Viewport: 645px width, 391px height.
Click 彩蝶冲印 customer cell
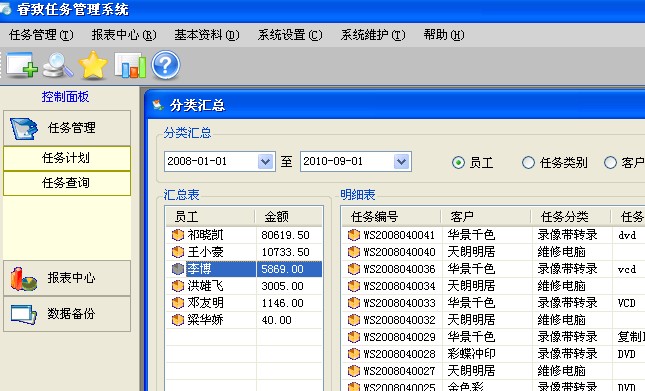click(x=471, y=354)
